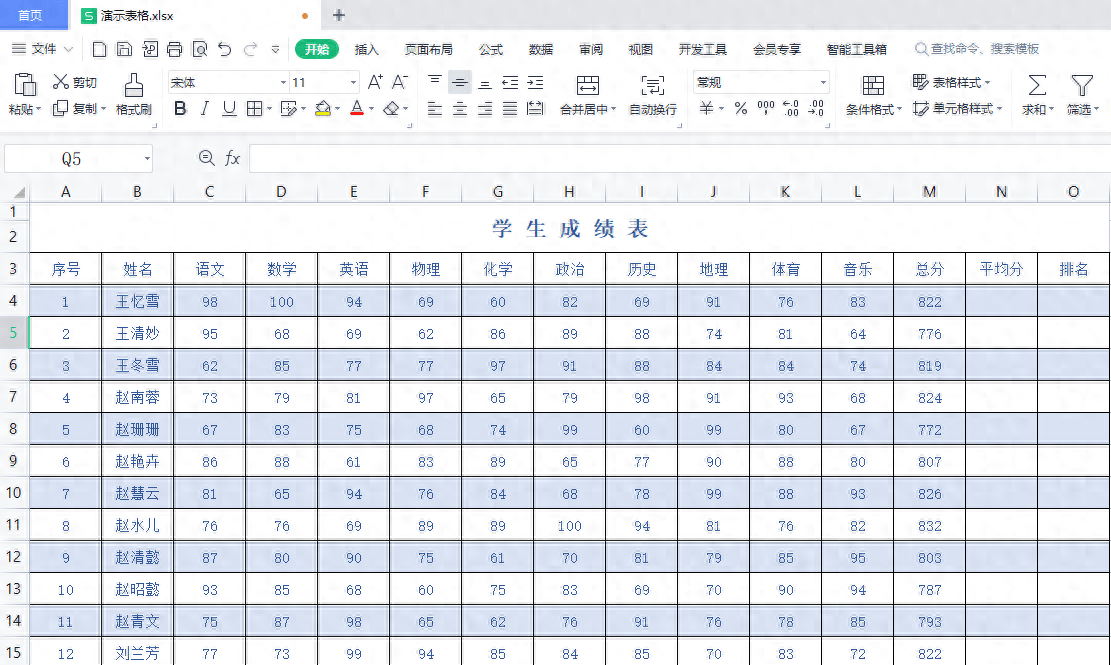Undo the last action
This screenshot has width=1111, height=665.
225,49
